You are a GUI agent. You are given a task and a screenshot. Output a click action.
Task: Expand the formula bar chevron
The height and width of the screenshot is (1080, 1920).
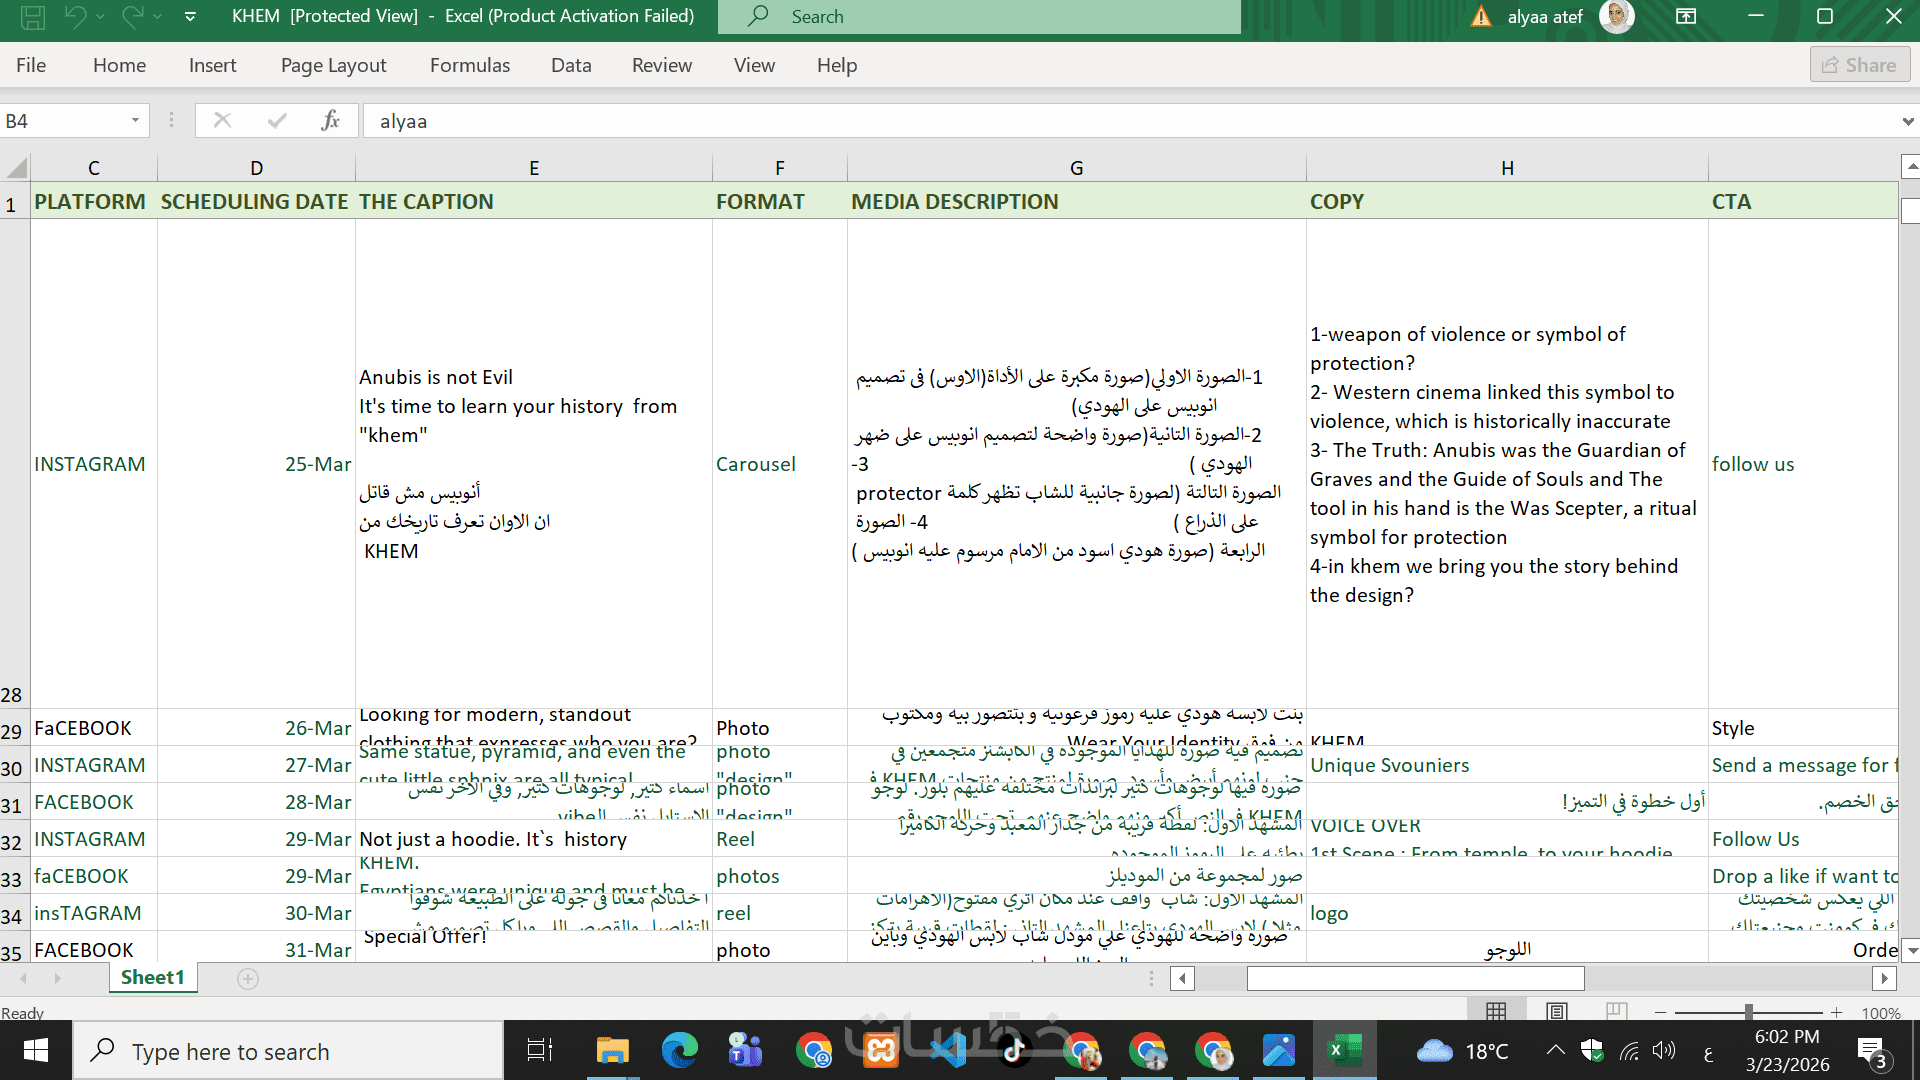pos(1908,121)
